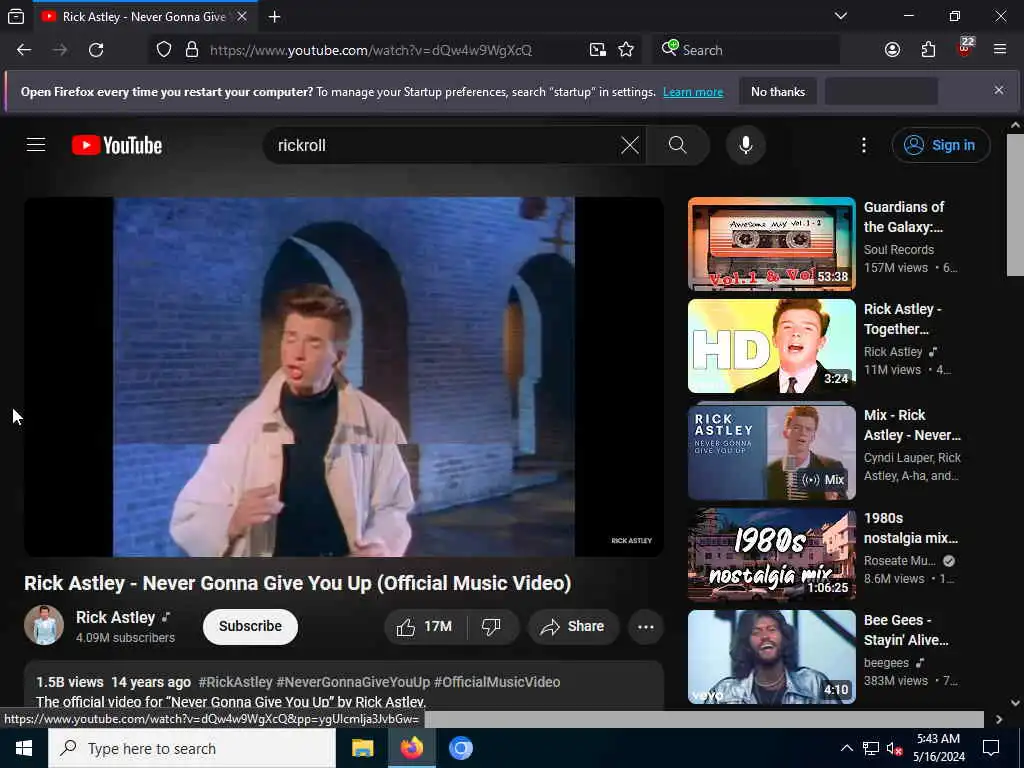Dismiss the startup notification bar
This screenshot has width=1024, height=768.
pos(999,90)
